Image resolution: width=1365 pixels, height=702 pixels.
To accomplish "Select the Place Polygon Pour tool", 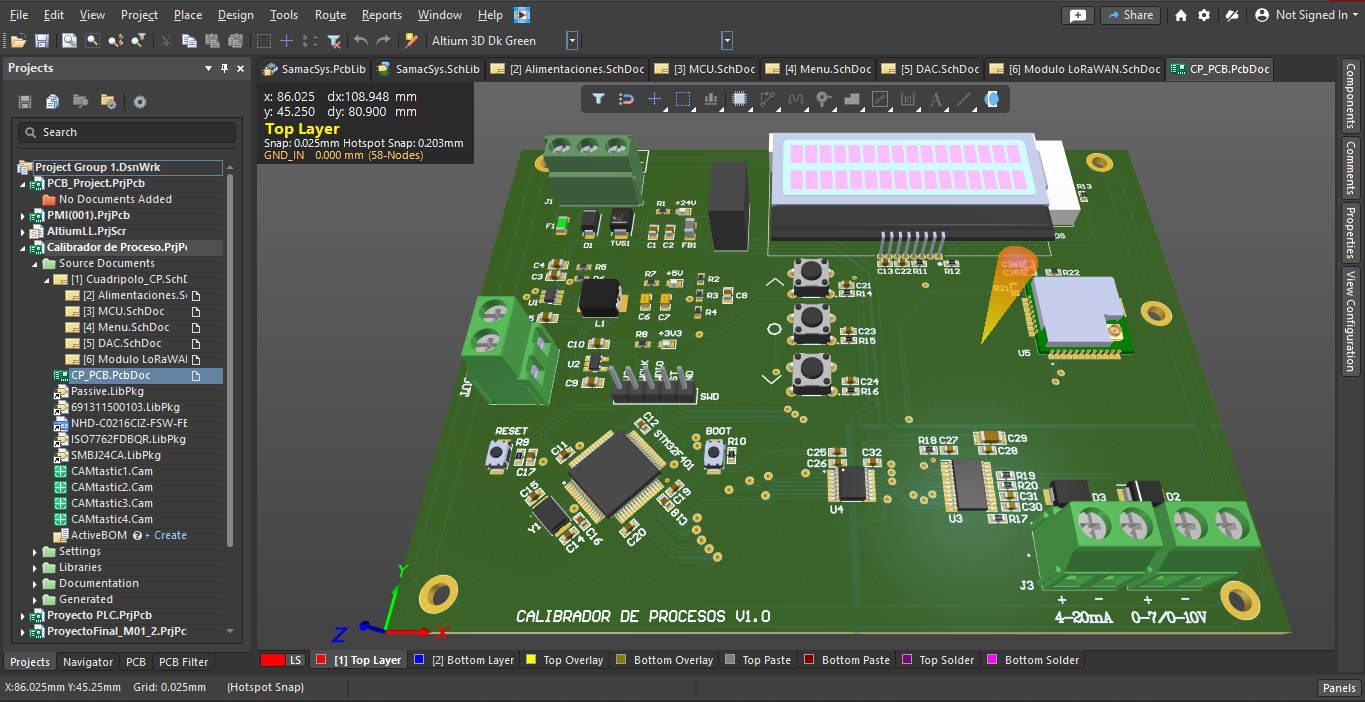I will click(852, 99).
